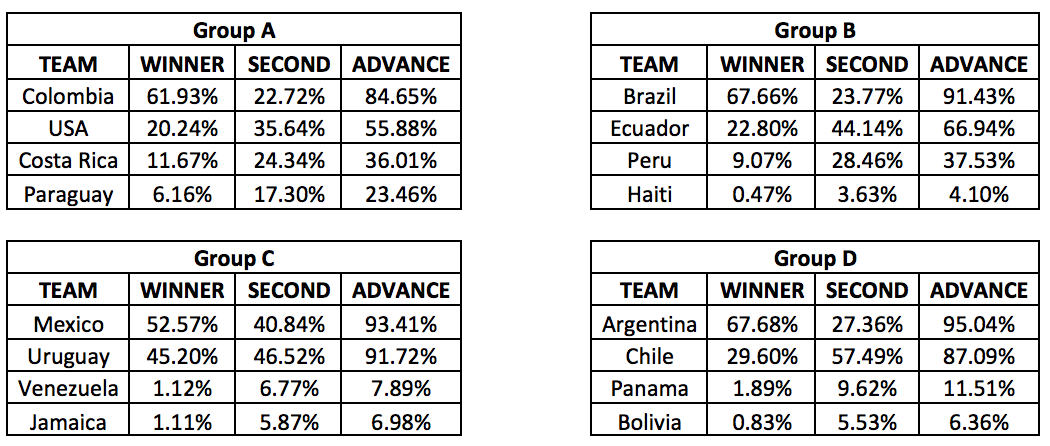The height and width of the screenshot is (446, 1050).
Task: Click the Panama team cell
Action: pyautogui.click(x=649, y=388)
